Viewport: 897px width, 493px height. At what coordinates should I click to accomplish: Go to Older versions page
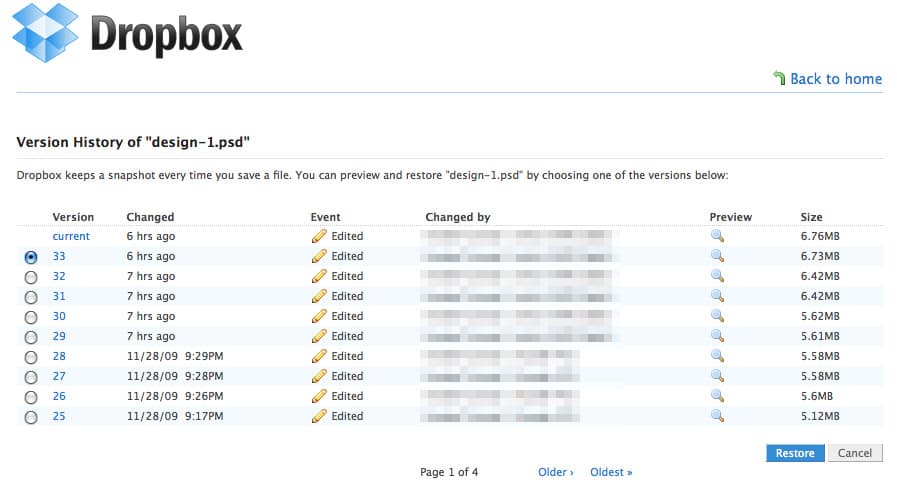coord(555,472)
